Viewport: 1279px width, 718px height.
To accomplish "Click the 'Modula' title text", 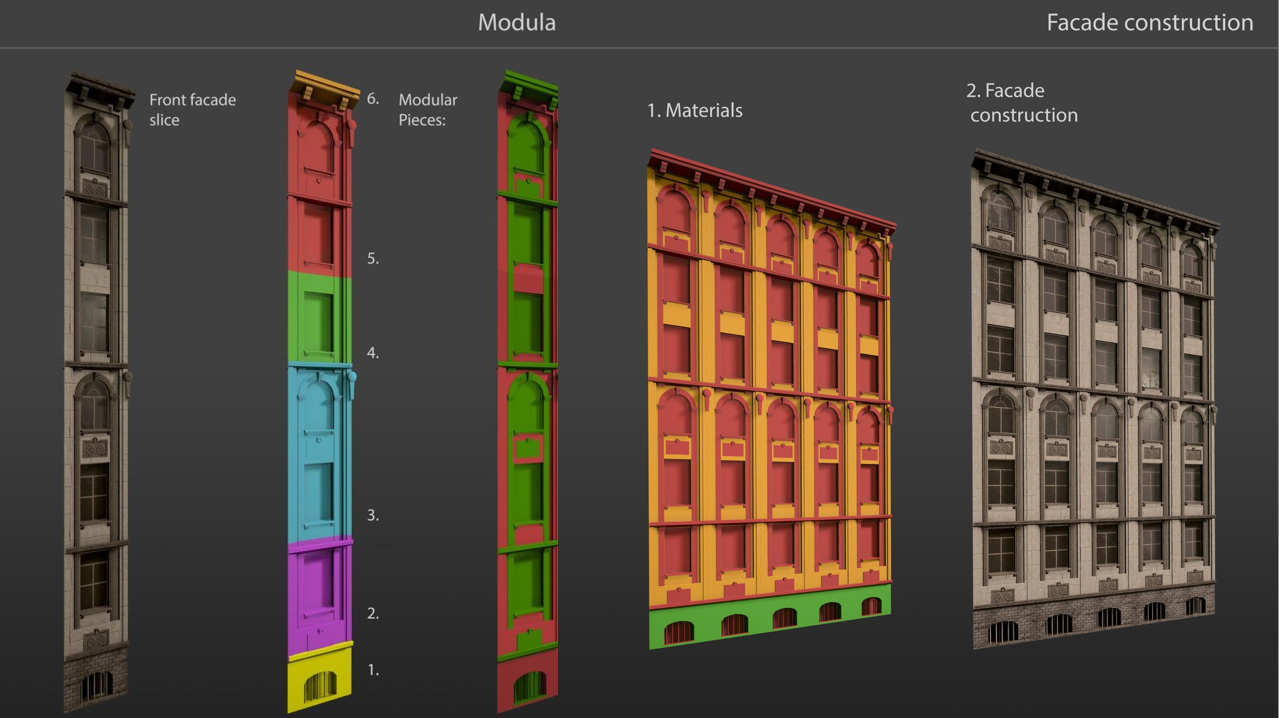I will click(516, 22).
